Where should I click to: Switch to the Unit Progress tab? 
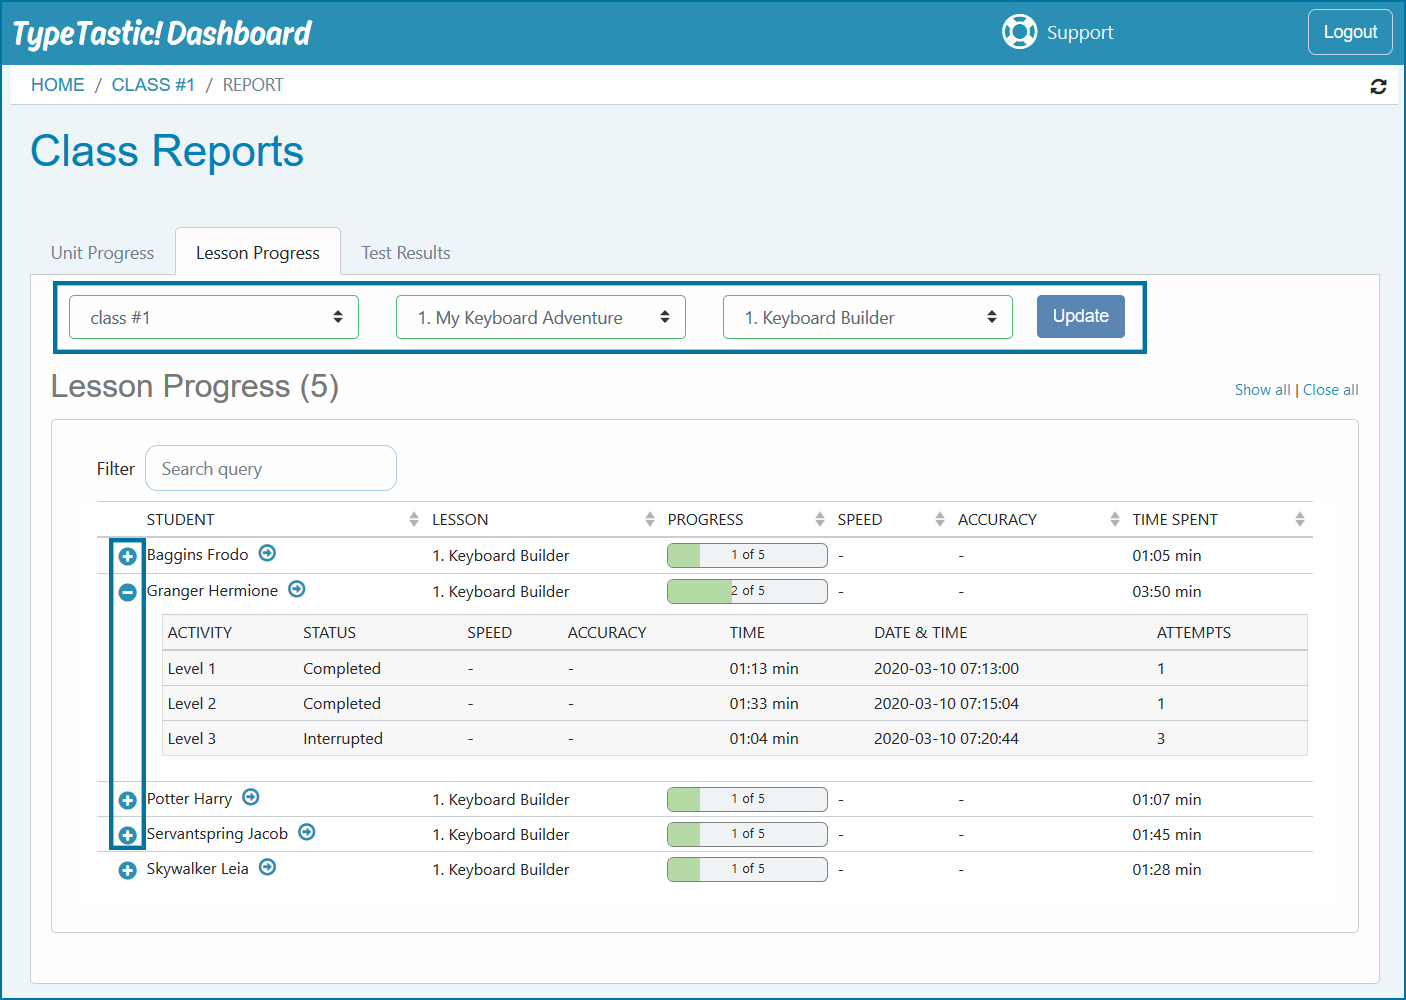103,253
